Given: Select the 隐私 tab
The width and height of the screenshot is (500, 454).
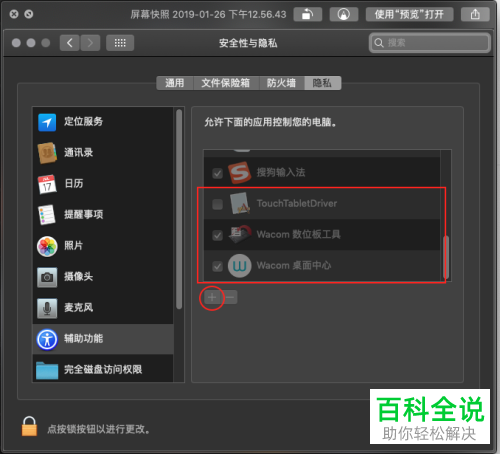Looking at the screenshot, I should click(322, 83).
